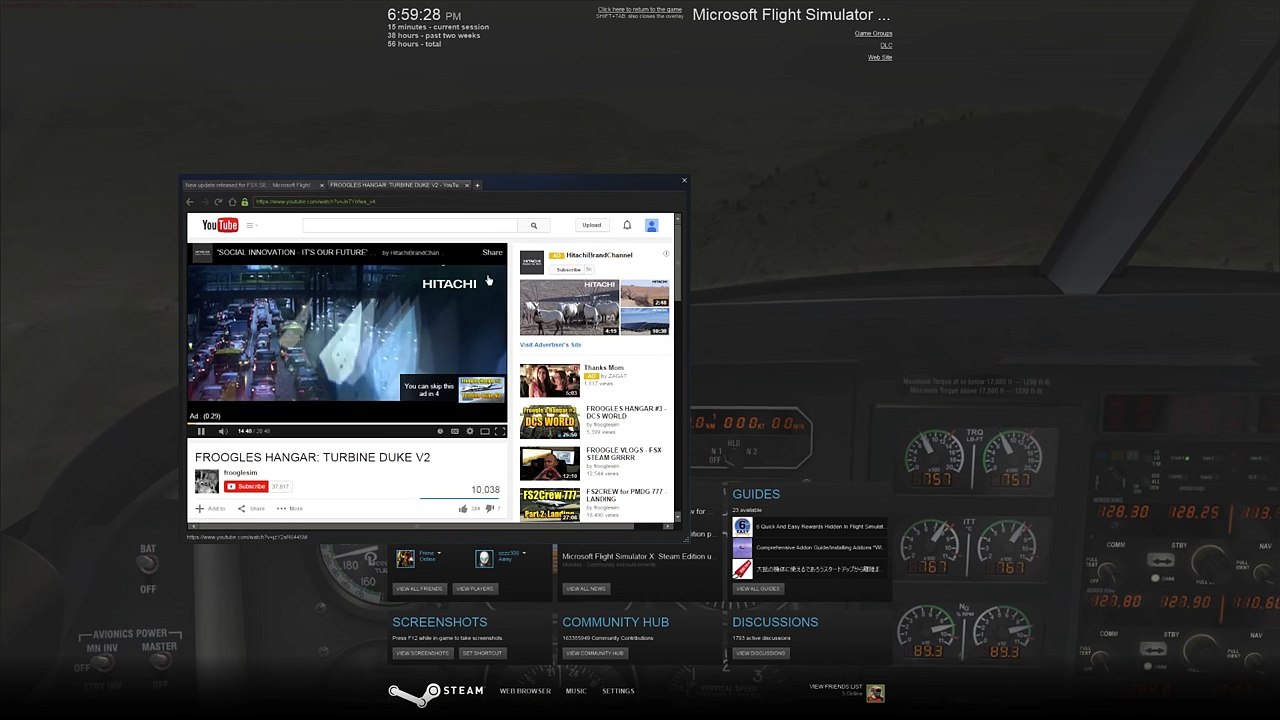Open friend avatar at View Friends List
This screenshot has height=720, width=1280.
coord(876,693)
